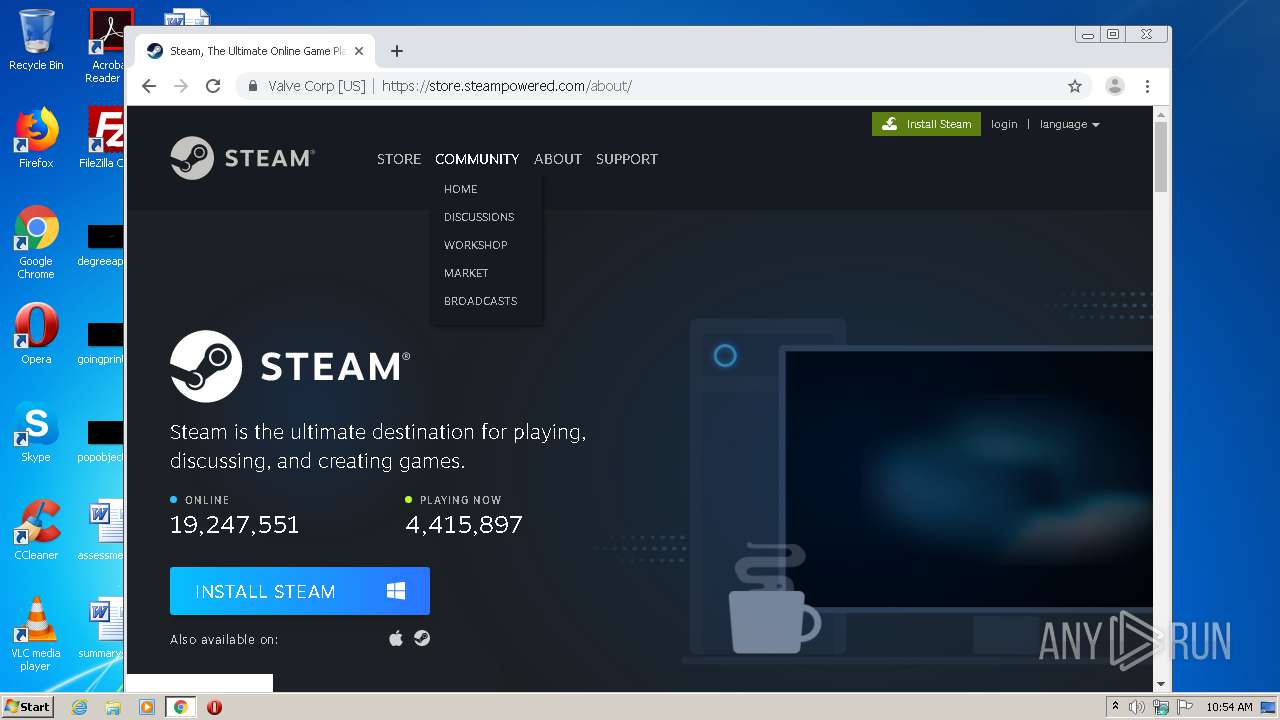Click the large Steam logo in the hero
The width and height of the screenshot is (1280, 720).
coord(290,366)
